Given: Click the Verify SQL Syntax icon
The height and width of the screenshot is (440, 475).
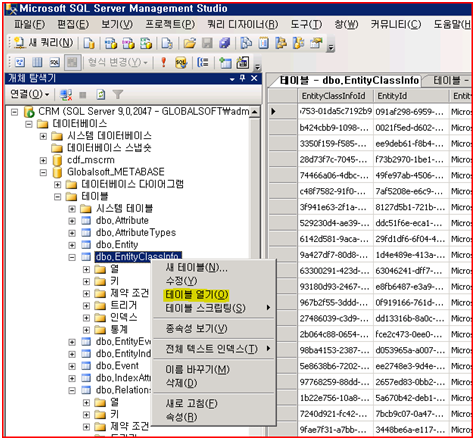Looking at the screenshot, I should (181, 62).
